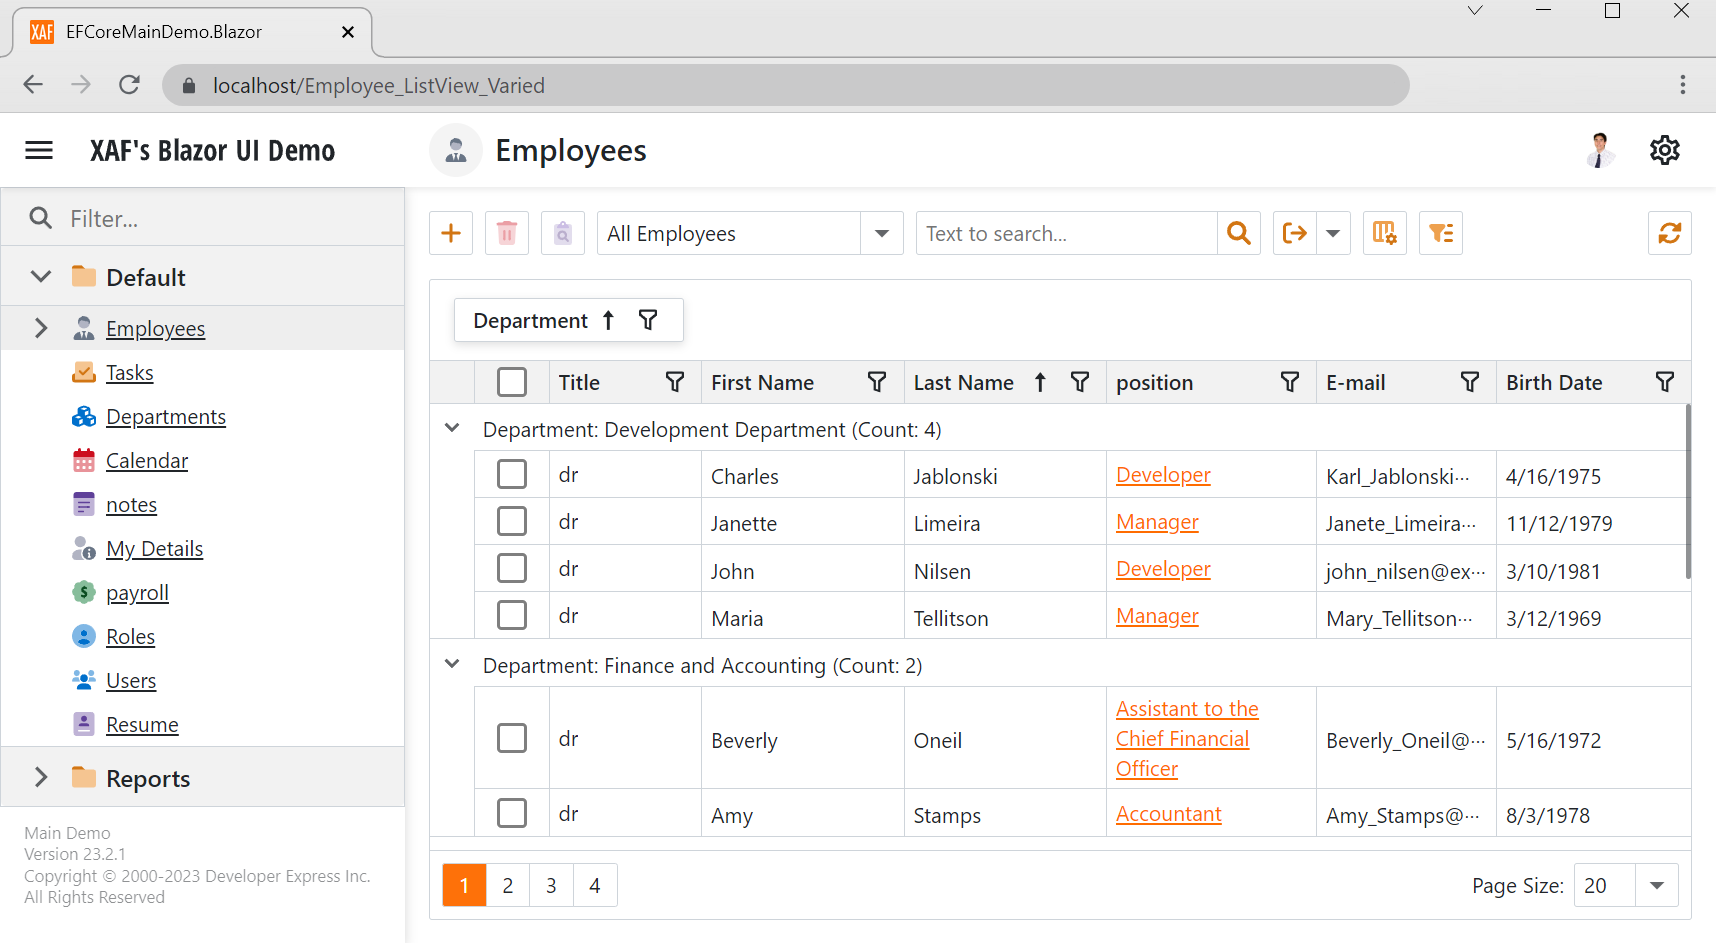1716x943 pixels.
Task: Open My Details in the navigation
Action: [155, 549]
